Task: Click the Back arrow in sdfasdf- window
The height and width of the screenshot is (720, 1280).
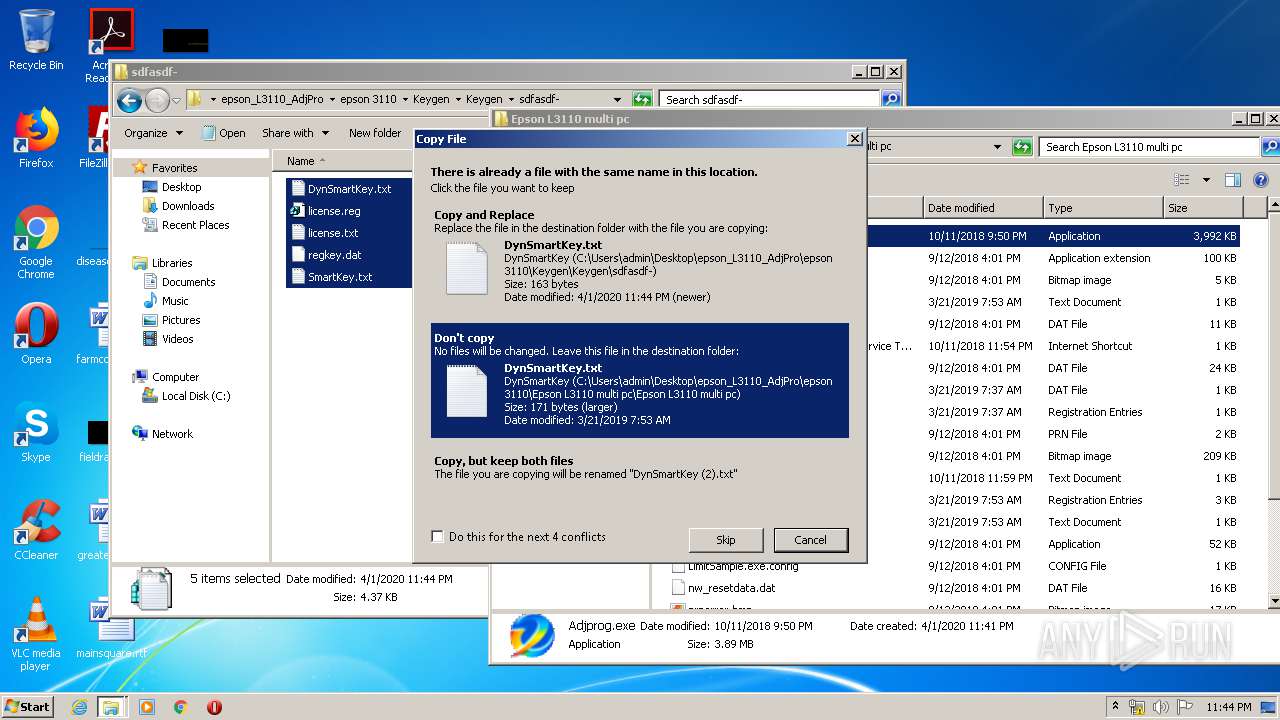Action: tap(129, 100)
